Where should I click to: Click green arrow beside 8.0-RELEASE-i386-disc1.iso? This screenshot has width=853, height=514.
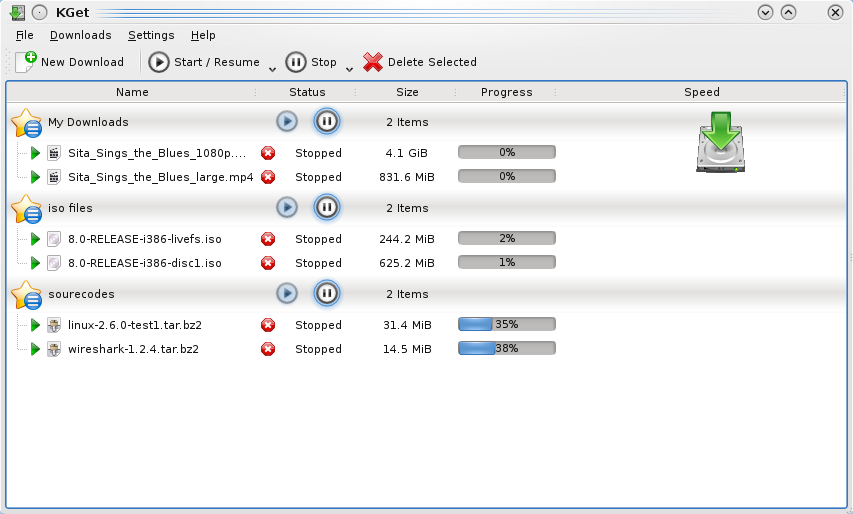[35, 263]
